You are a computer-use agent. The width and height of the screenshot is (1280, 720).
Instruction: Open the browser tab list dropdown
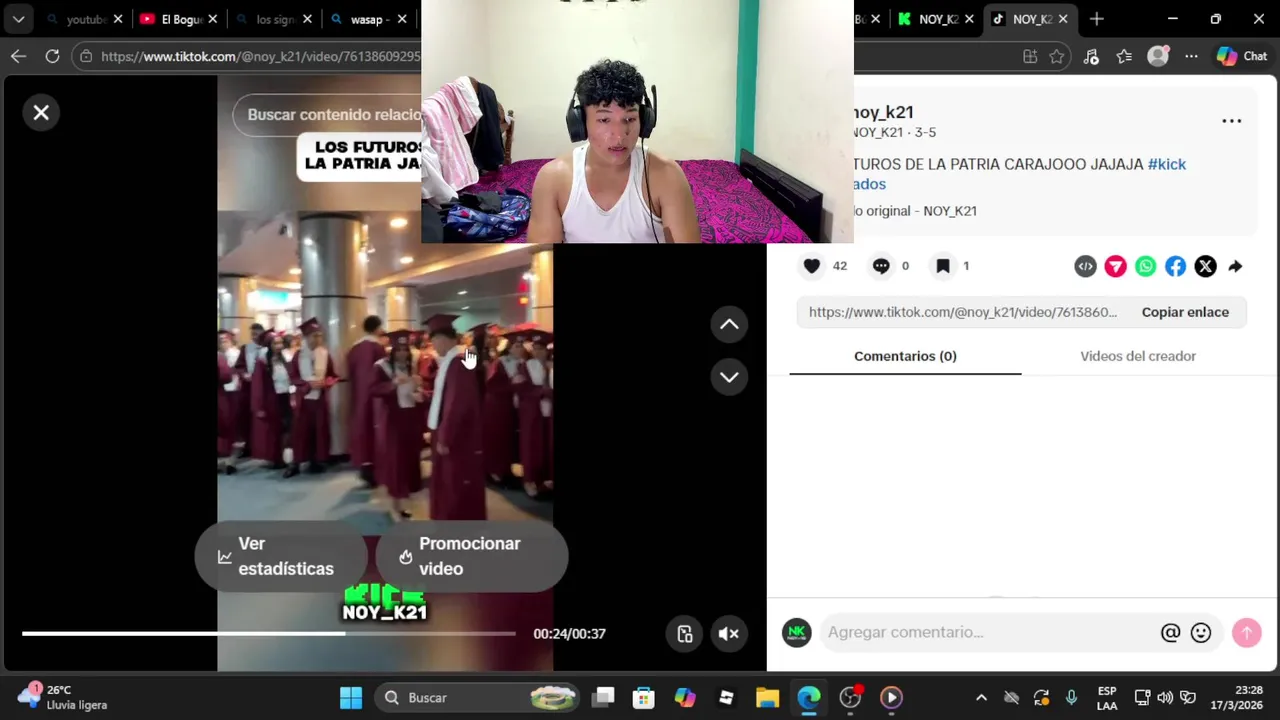coord(18,19)
